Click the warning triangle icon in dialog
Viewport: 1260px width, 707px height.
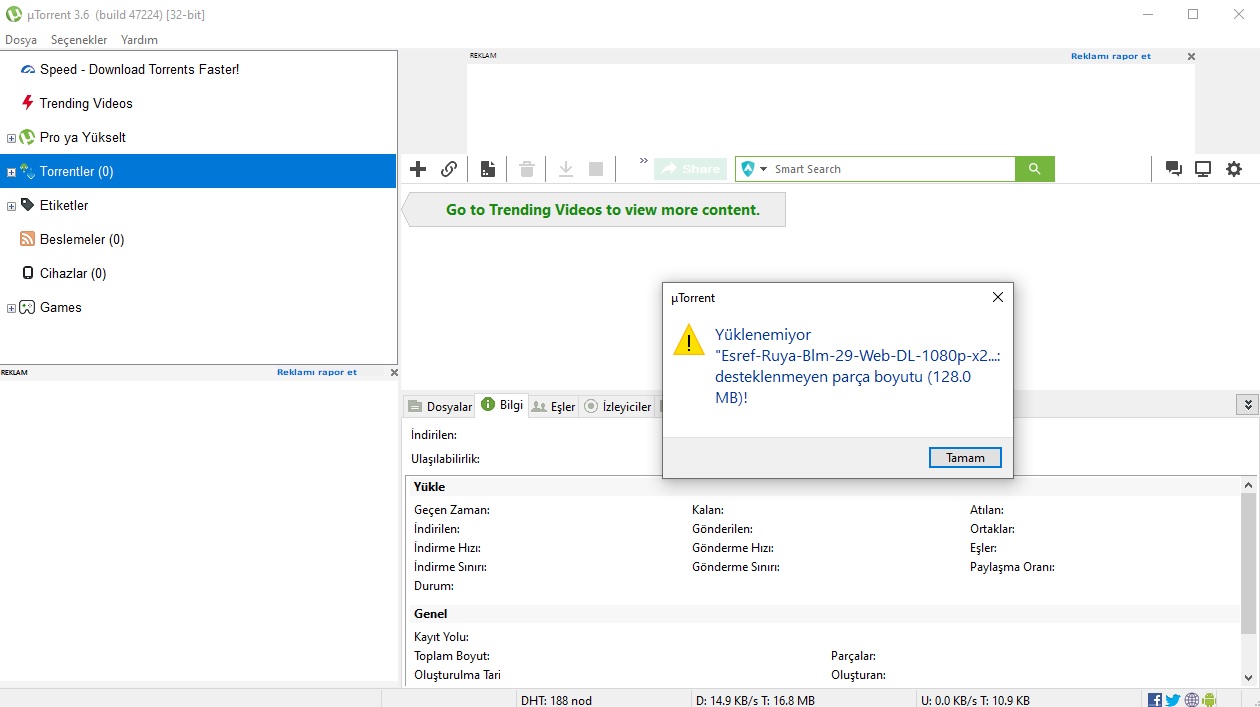coord(689,341)
